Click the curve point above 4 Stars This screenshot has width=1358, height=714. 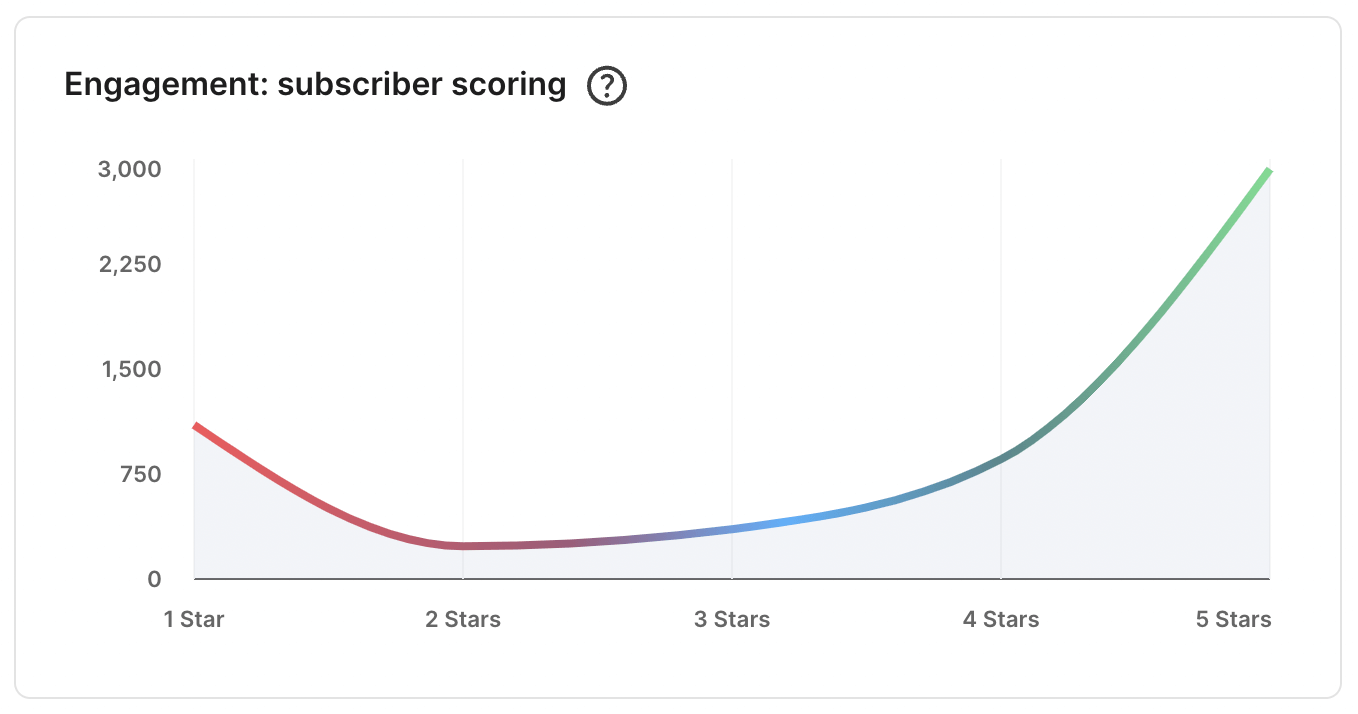pyautogui.click(x=1001, y=459)
